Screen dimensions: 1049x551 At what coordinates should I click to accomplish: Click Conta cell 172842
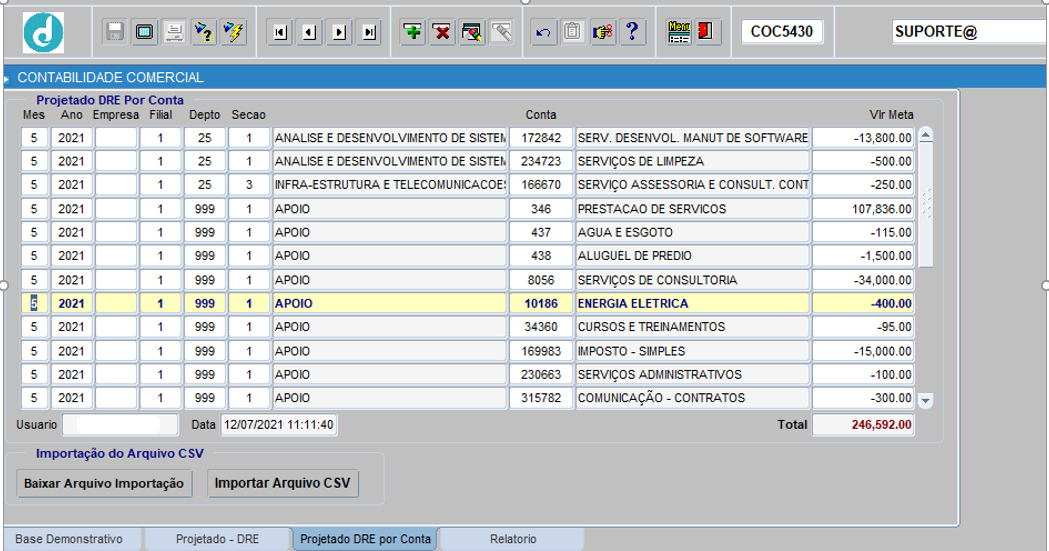pyautogui.click(x=541, y=138)
